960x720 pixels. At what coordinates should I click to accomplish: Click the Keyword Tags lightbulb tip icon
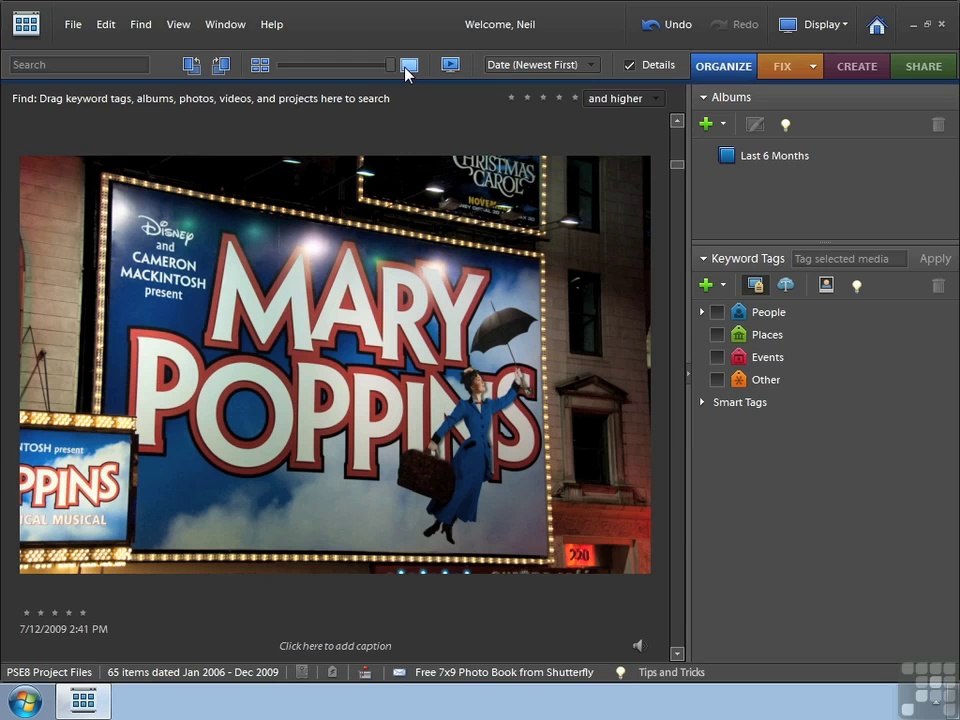tap(857, 285)
